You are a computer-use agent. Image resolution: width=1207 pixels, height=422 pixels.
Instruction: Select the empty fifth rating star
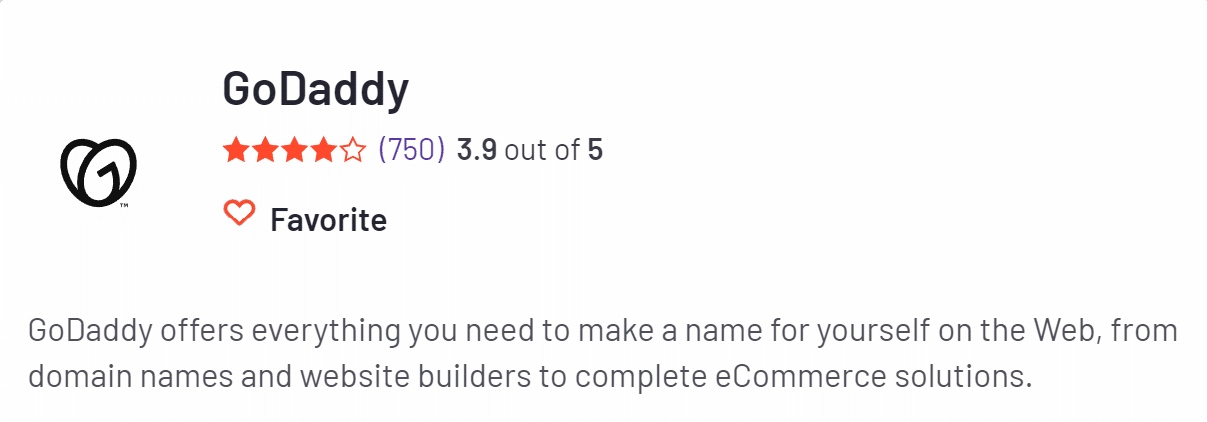(352, 150)
